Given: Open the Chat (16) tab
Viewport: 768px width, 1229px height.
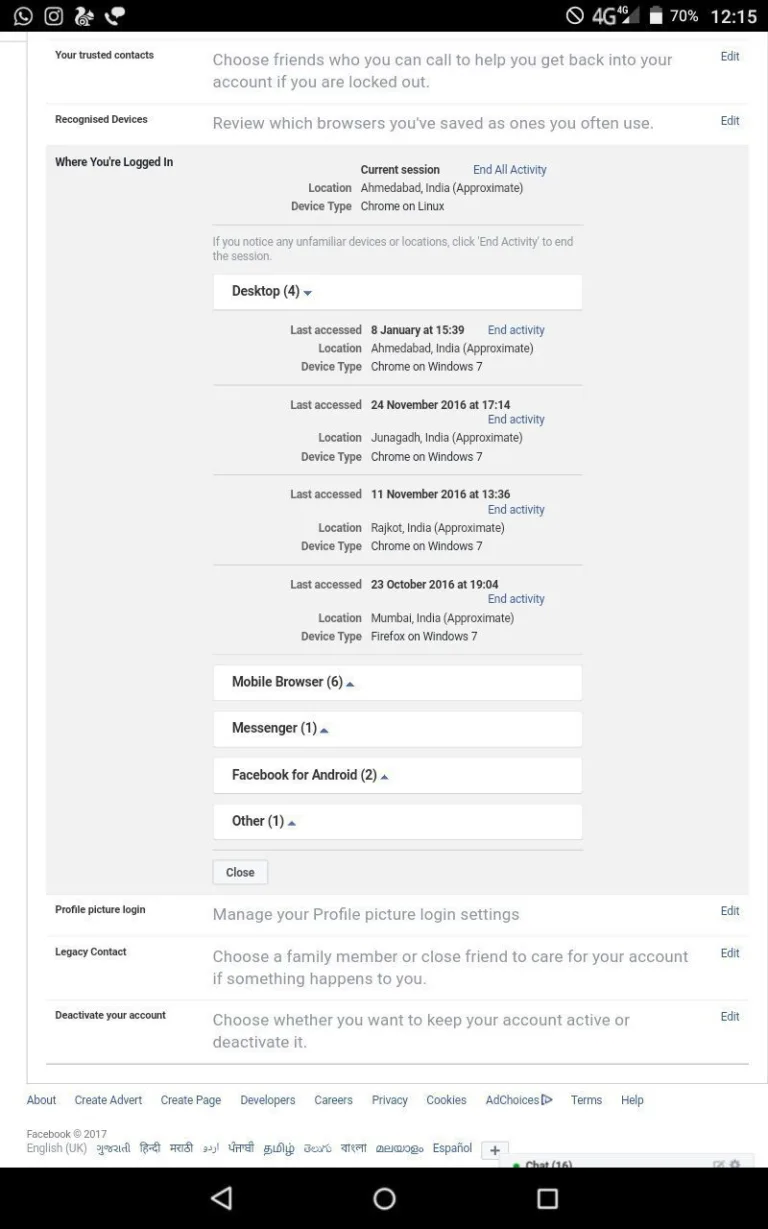Looking at the screenshot, I should (x=548, y=1164).
